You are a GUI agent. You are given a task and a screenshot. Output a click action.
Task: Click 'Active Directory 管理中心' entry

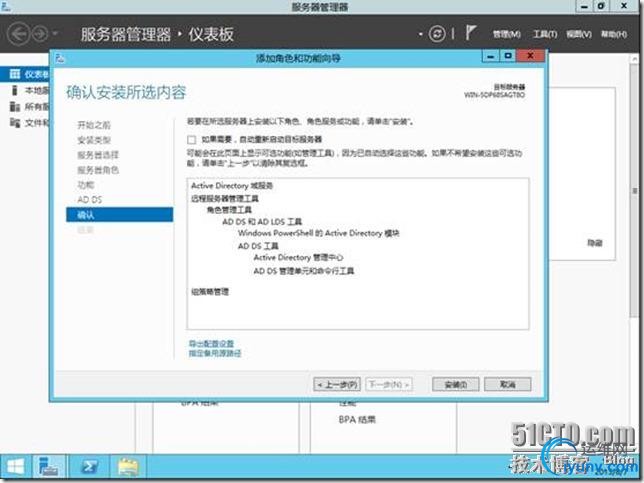click(x=299, y=258)
